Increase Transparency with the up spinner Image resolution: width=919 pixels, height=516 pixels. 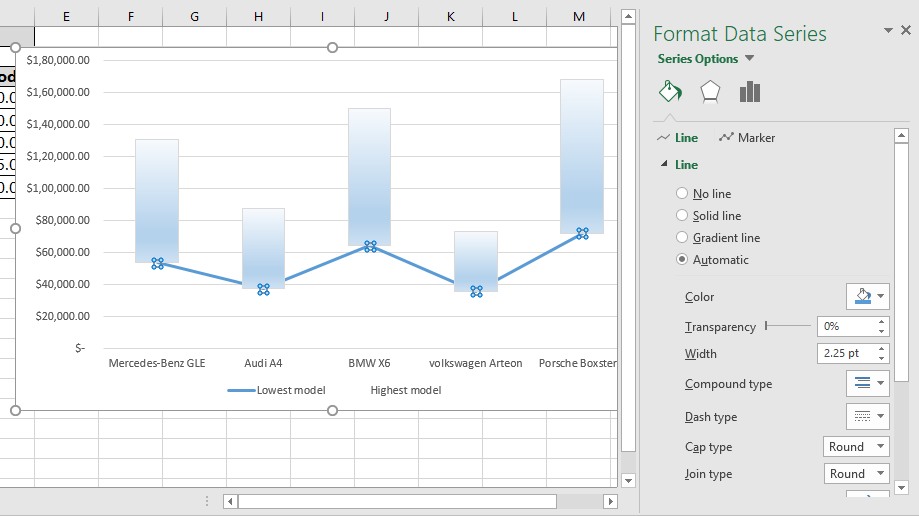point(881,322)
